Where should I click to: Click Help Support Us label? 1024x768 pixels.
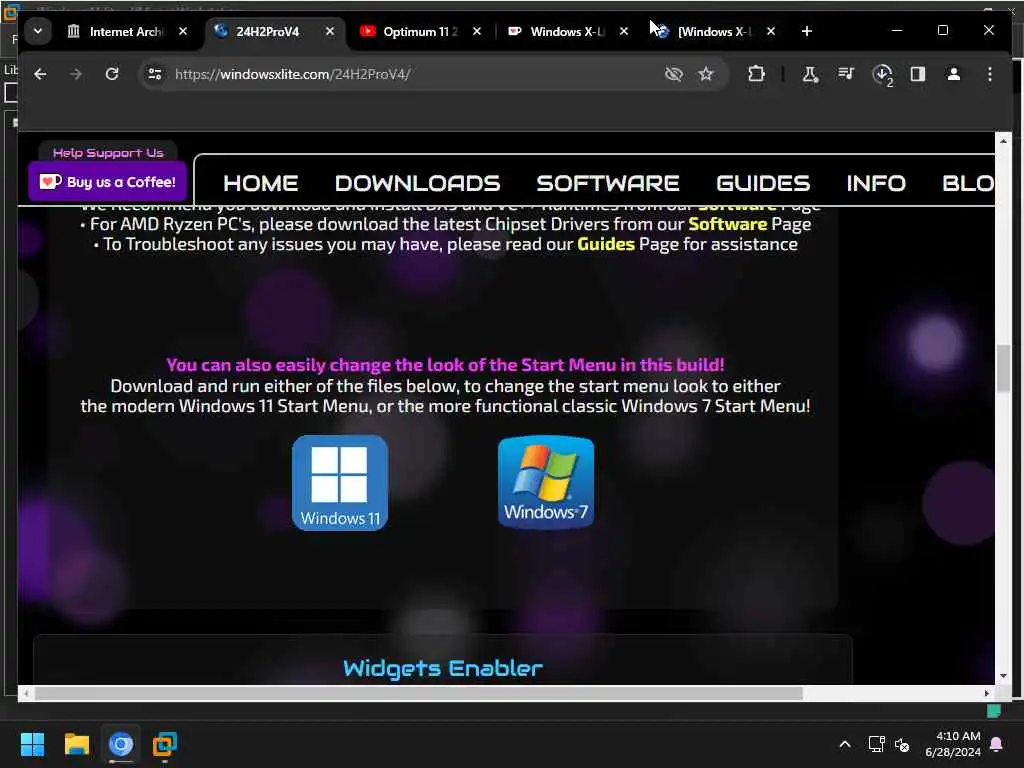coord(108,153)
